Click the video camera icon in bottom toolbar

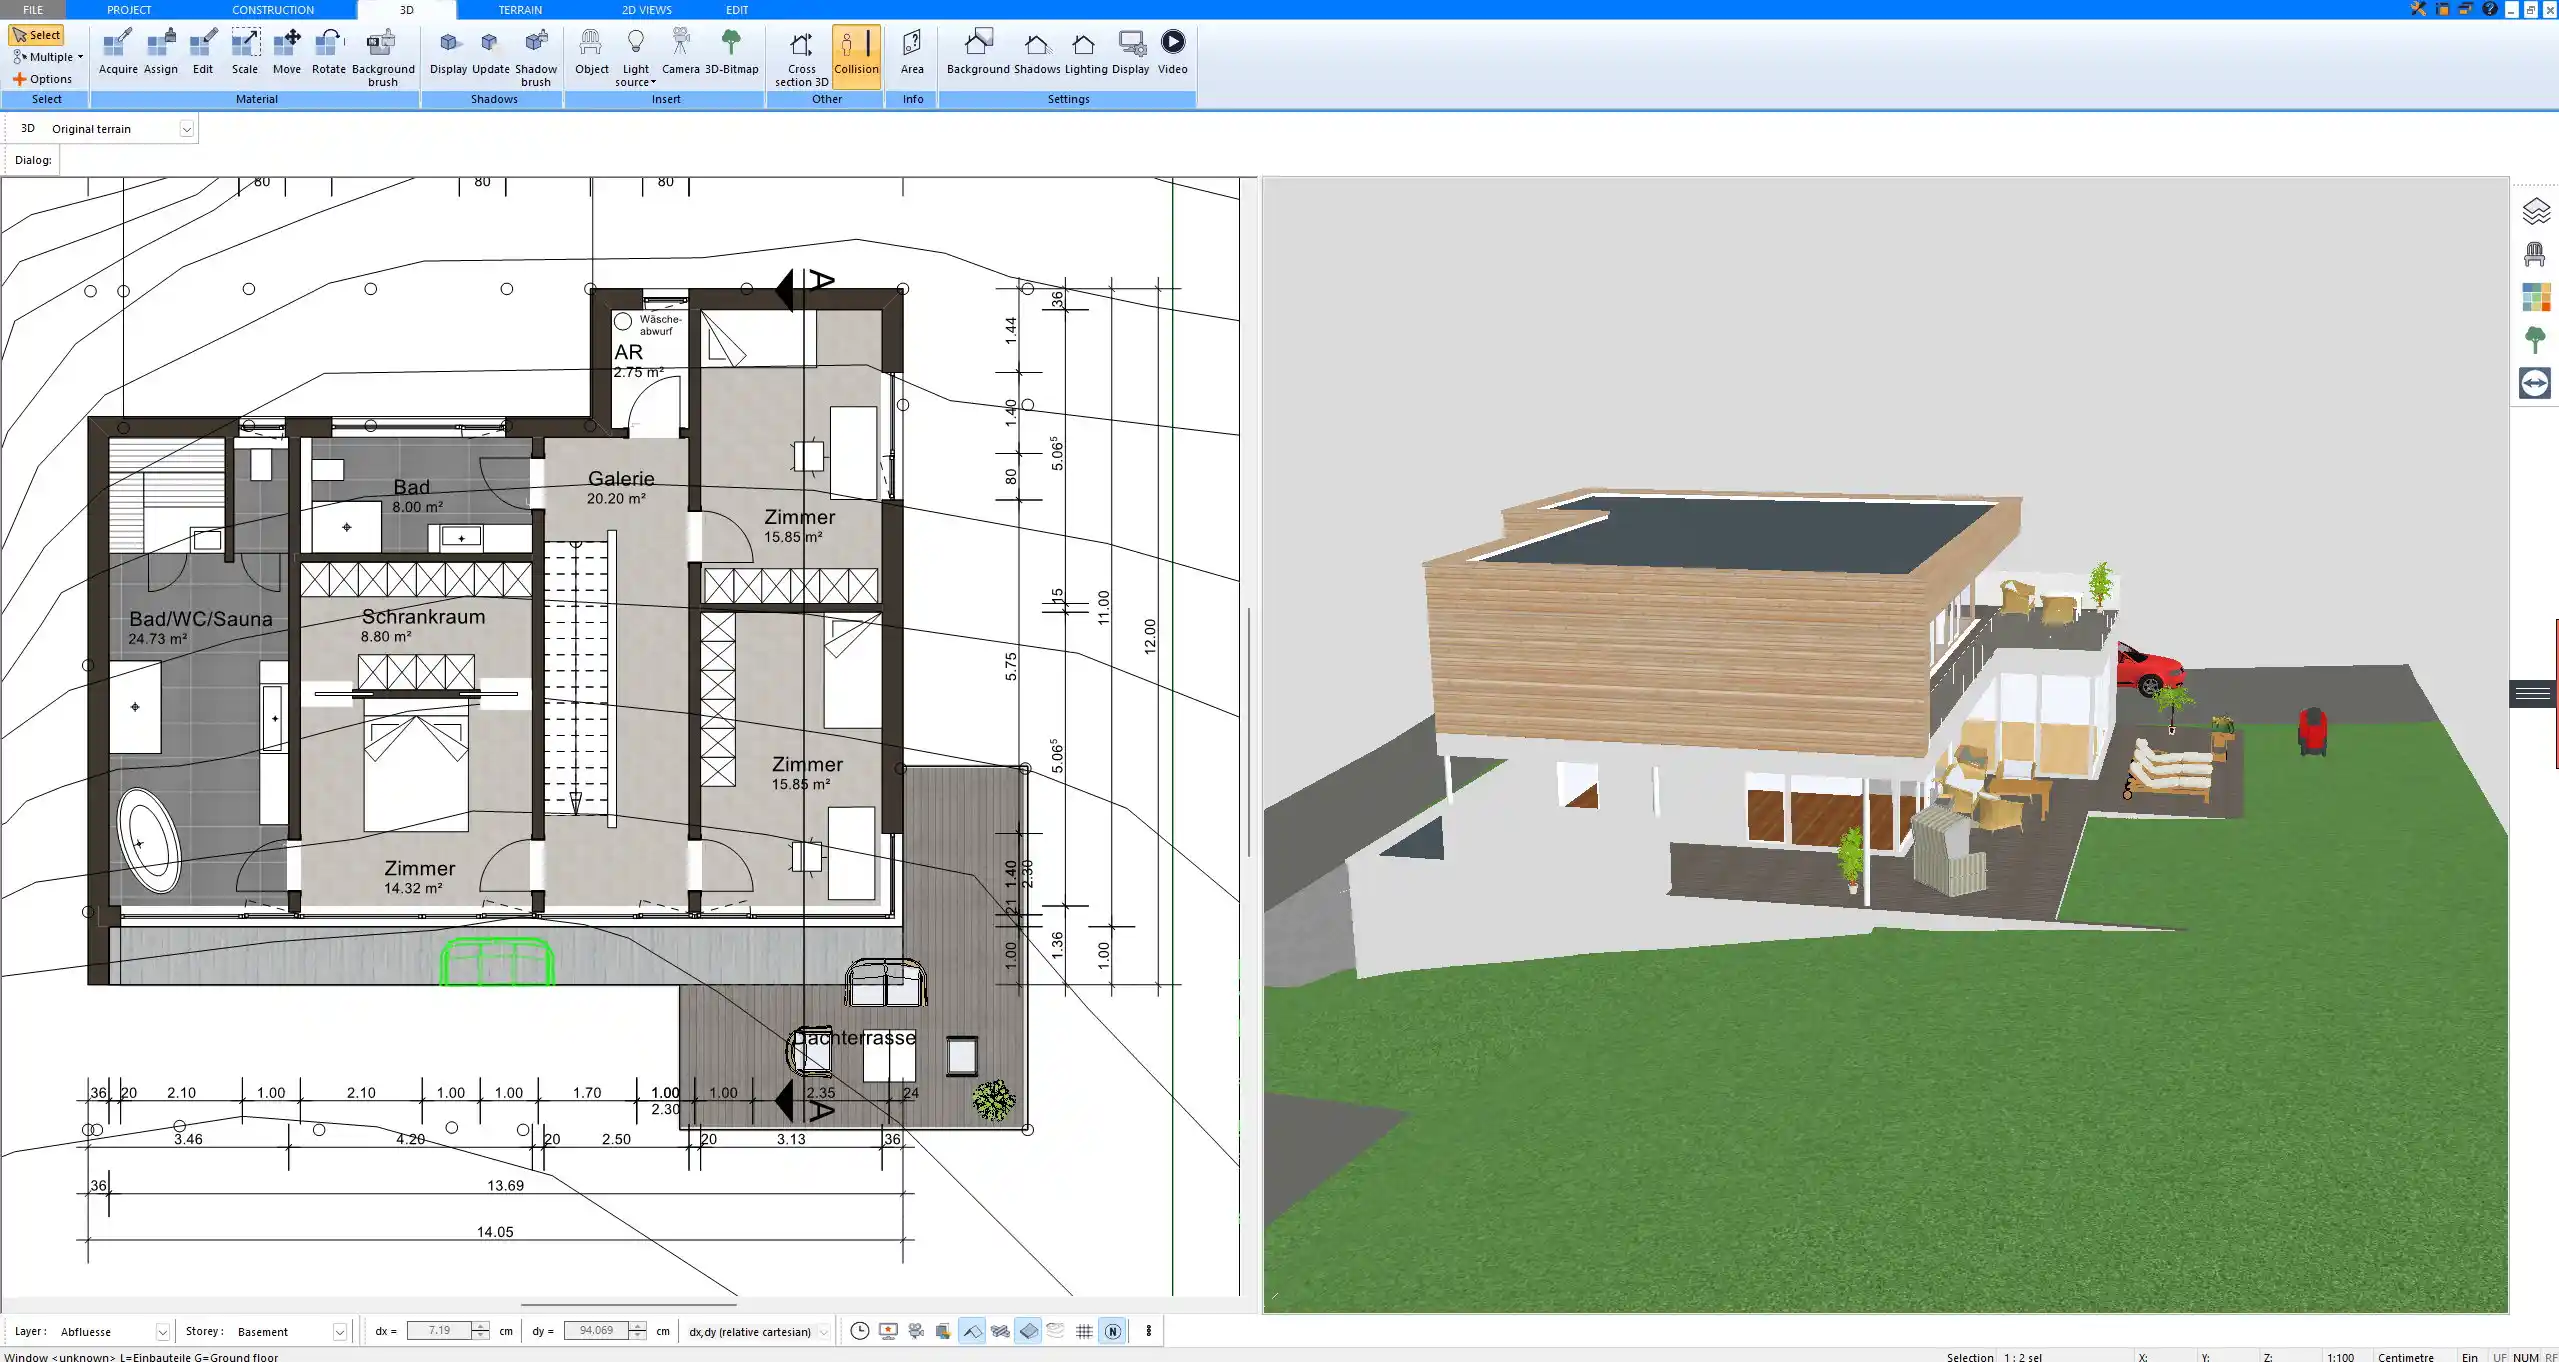916,1331
